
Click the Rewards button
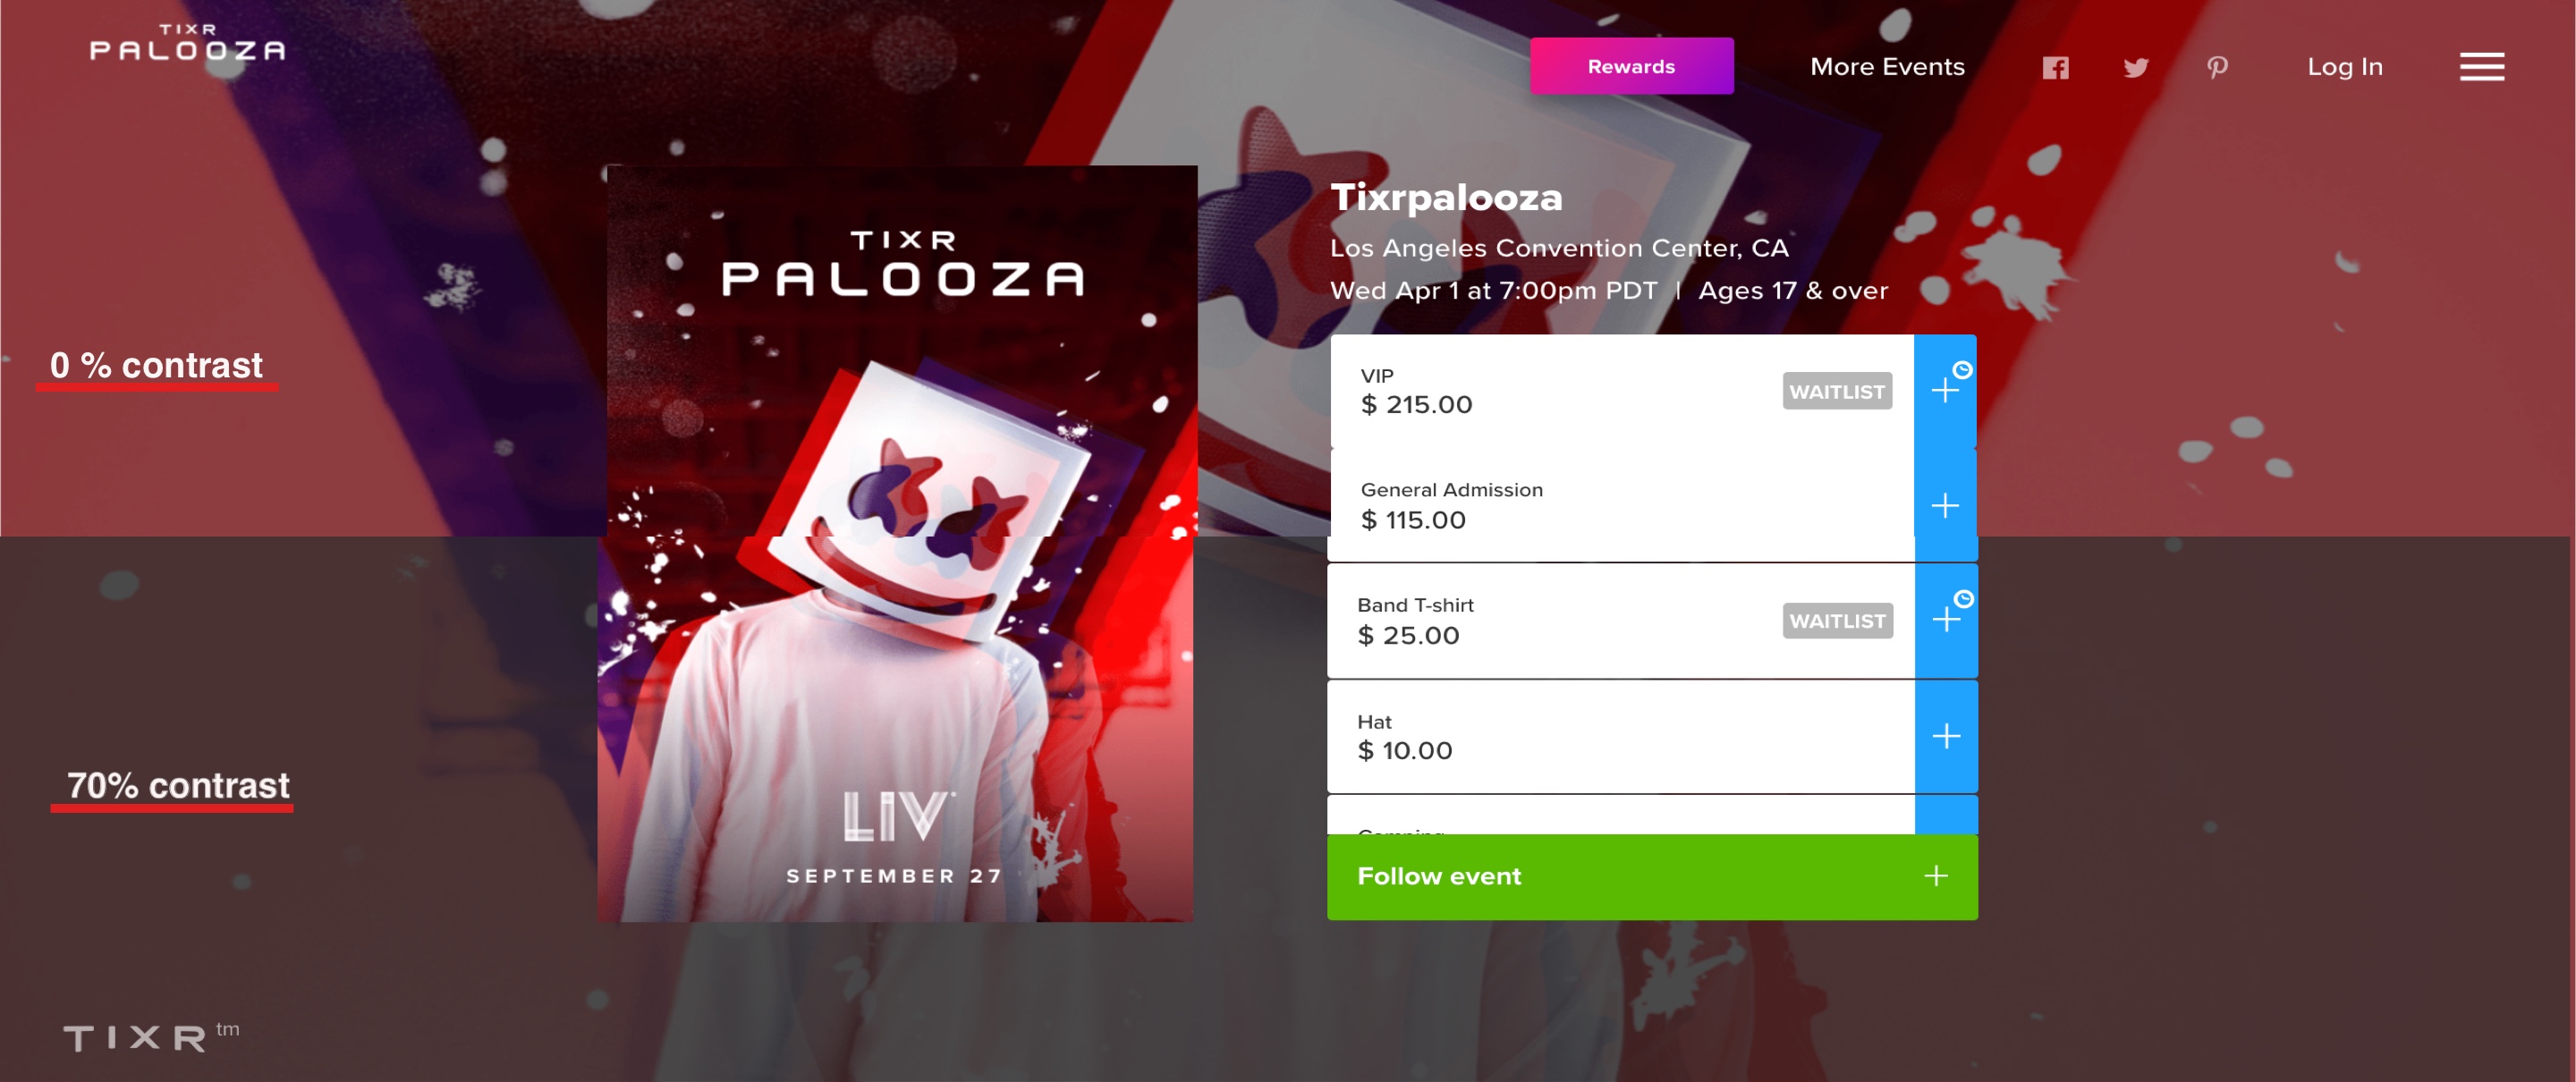click(x=1631, y=66)
